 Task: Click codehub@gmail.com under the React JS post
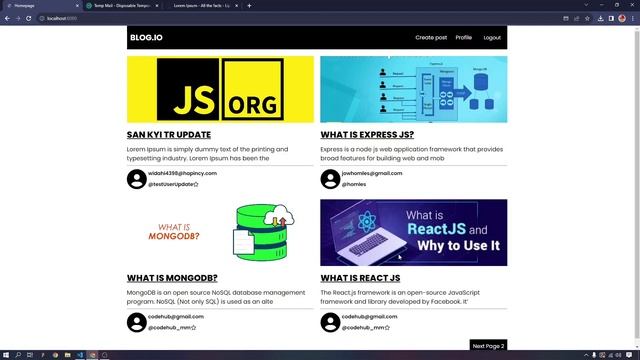tap(369, 316)
